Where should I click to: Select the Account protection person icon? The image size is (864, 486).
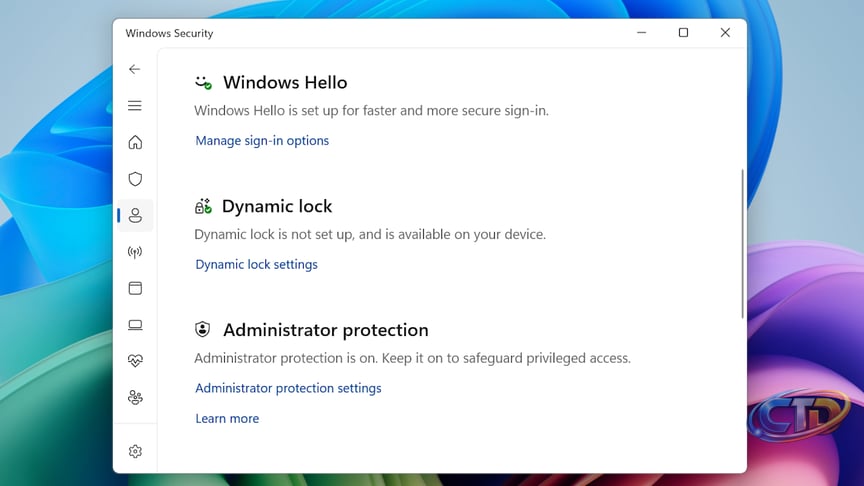(135, 215)
